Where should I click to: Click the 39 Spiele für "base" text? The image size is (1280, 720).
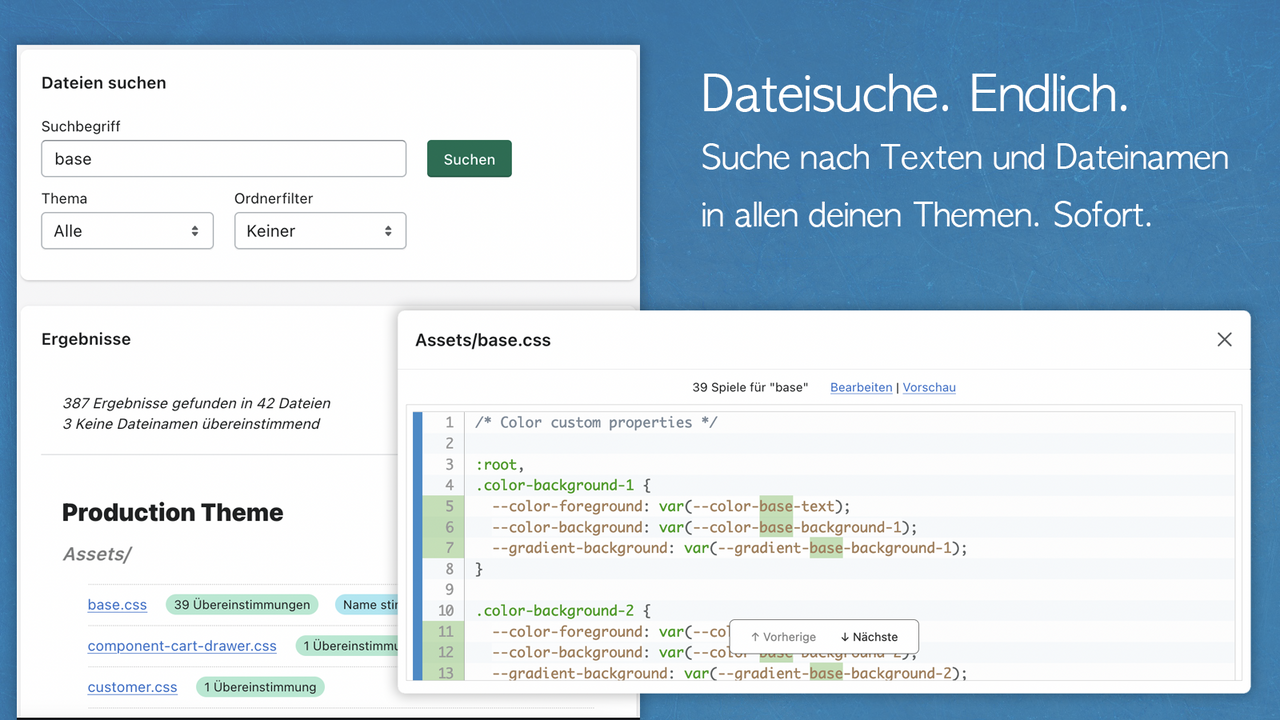pos(750,387)
